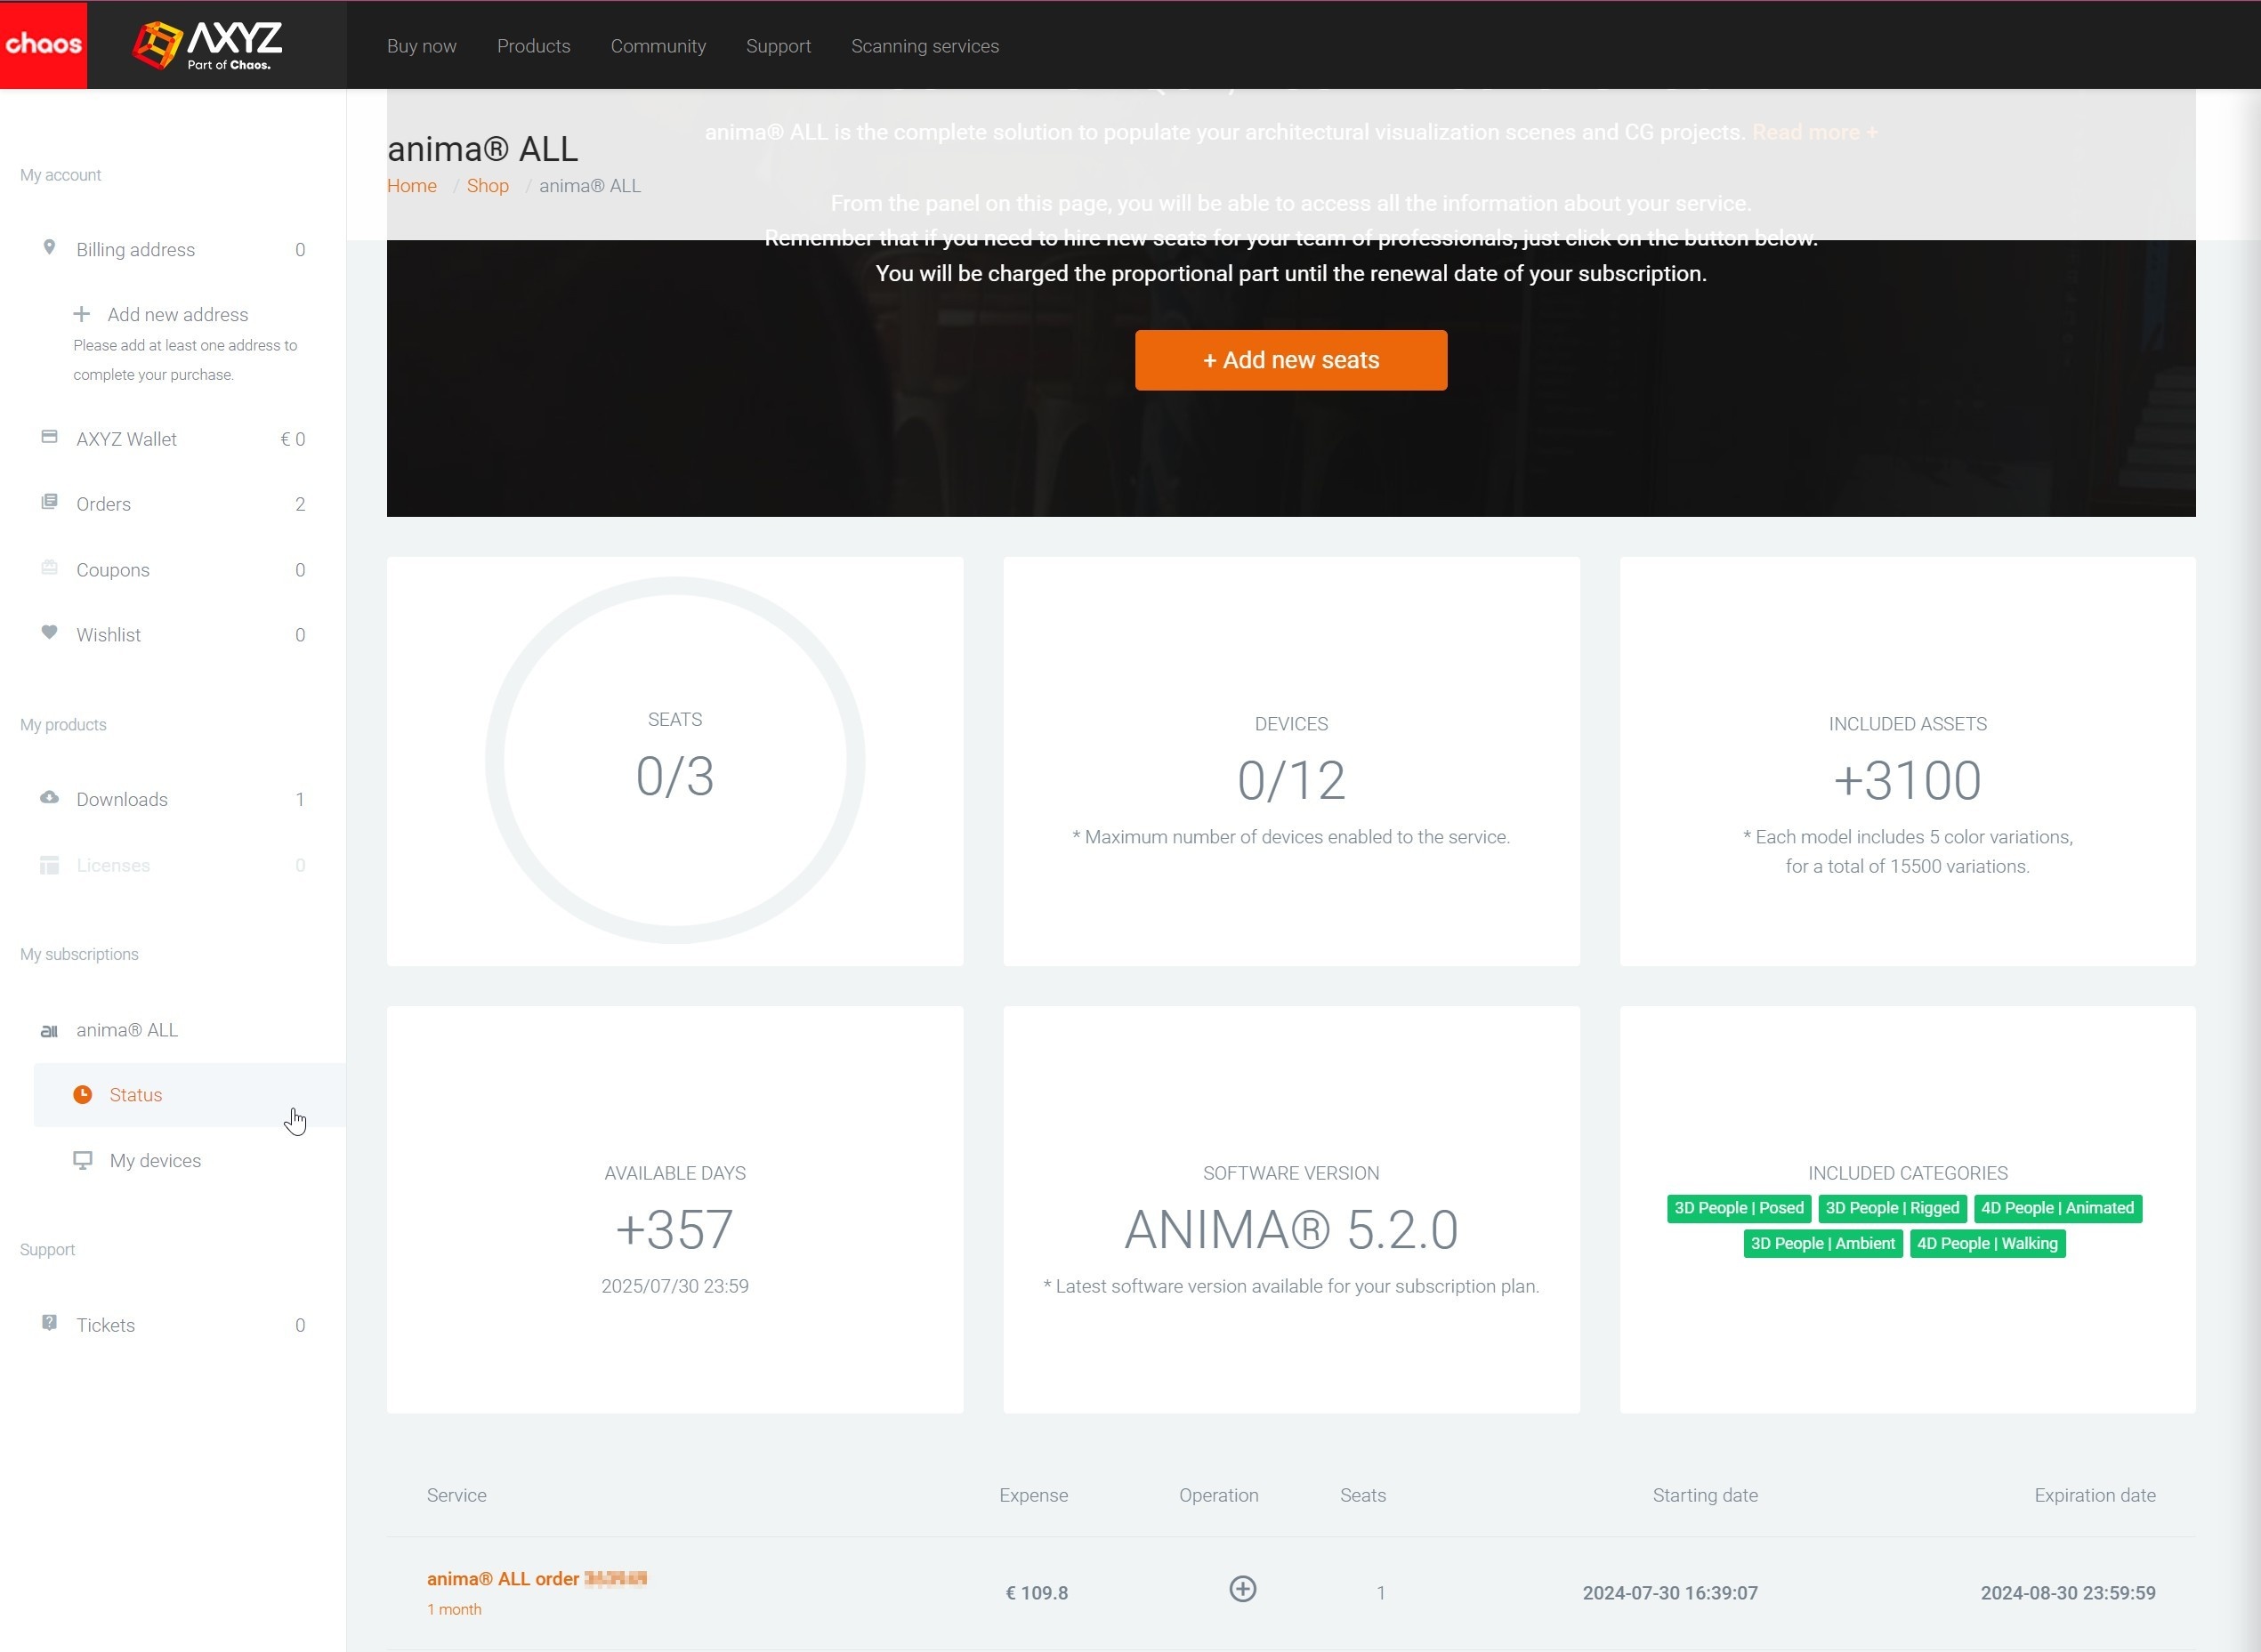Viewport: 2261px width, 1652px height.
Task: Click the Tickets help icon
Action: [49, 1323]
